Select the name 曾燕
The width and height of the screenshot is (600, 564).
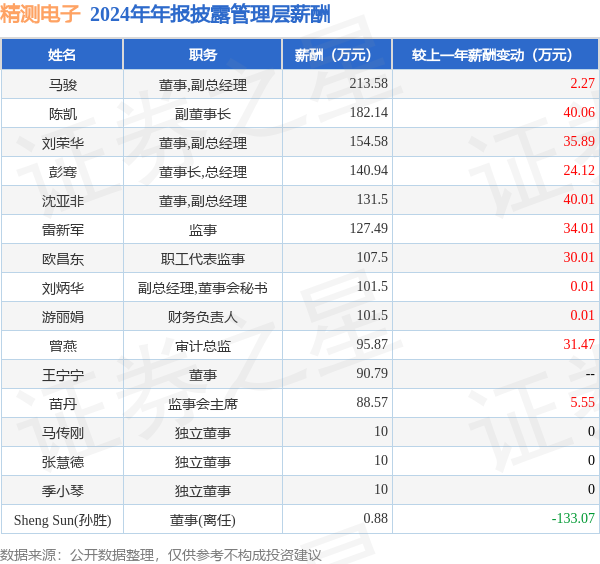[x=63, y=346]
